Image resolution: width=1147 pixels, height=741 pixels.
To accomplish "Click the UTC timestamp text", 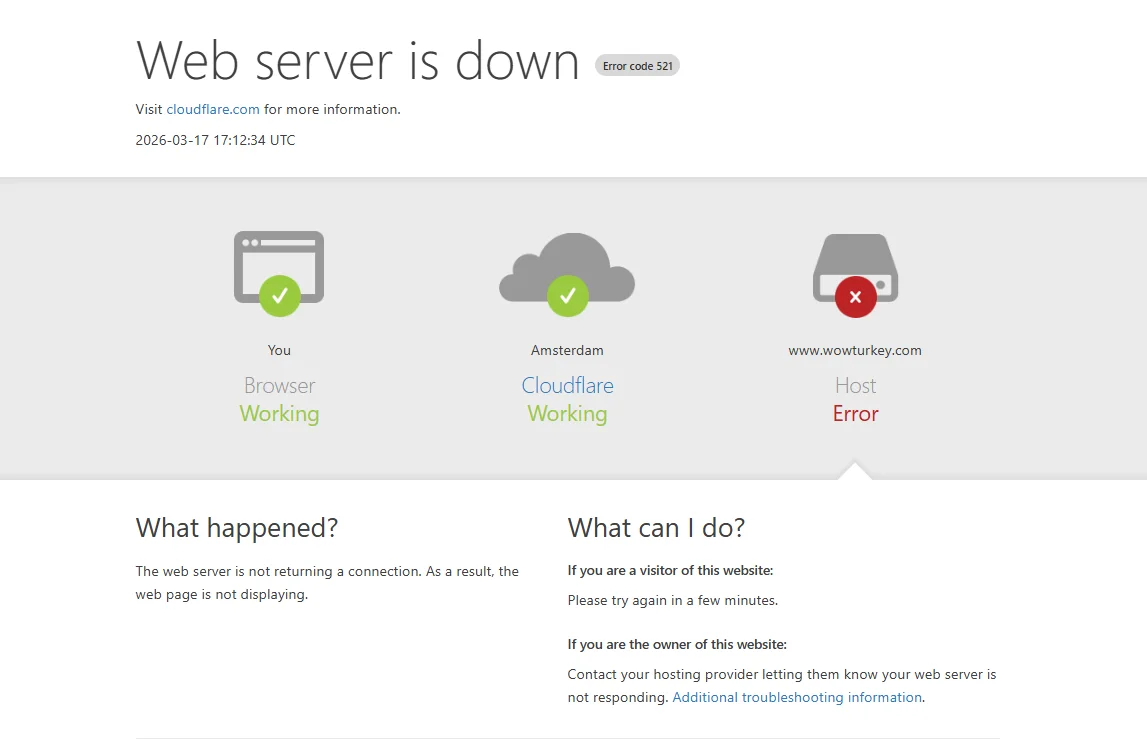I will (215, 140).
